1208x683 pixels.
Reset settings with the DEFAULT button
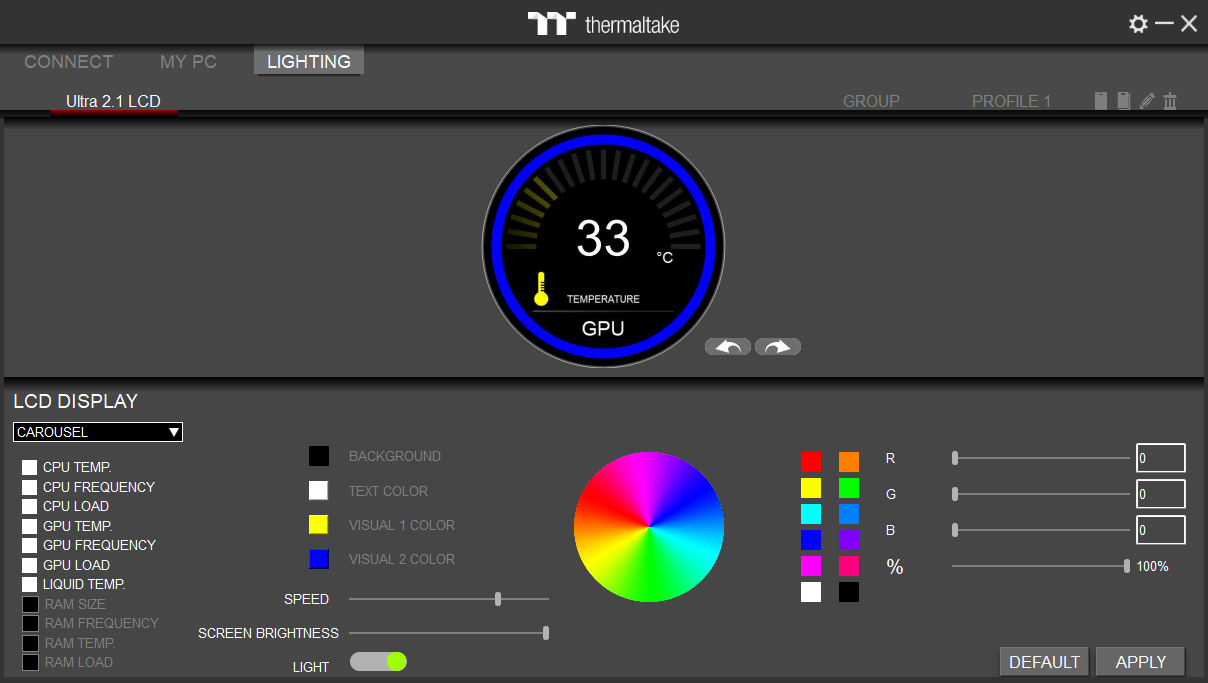point(1044,662)
